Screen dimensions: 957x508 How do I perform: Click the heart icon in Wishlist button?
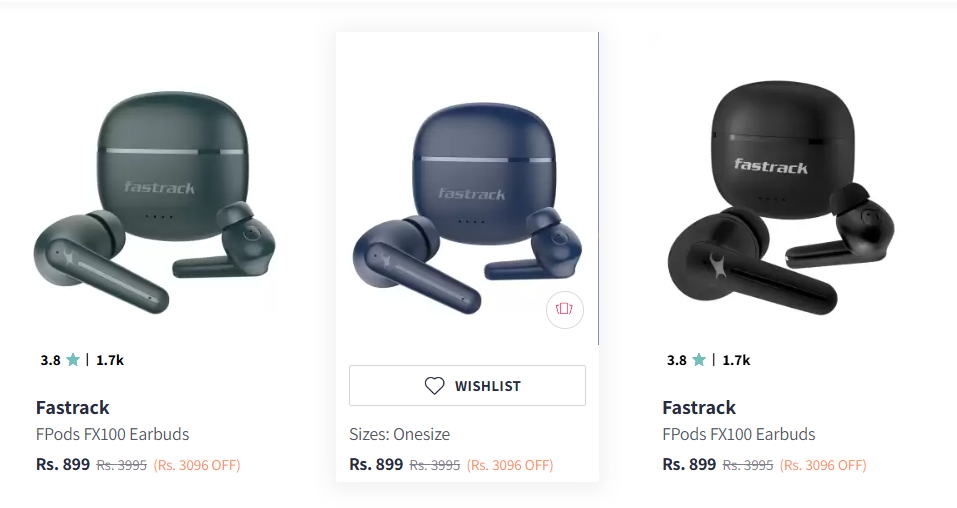pyautogui.click(x=434, y=386)
